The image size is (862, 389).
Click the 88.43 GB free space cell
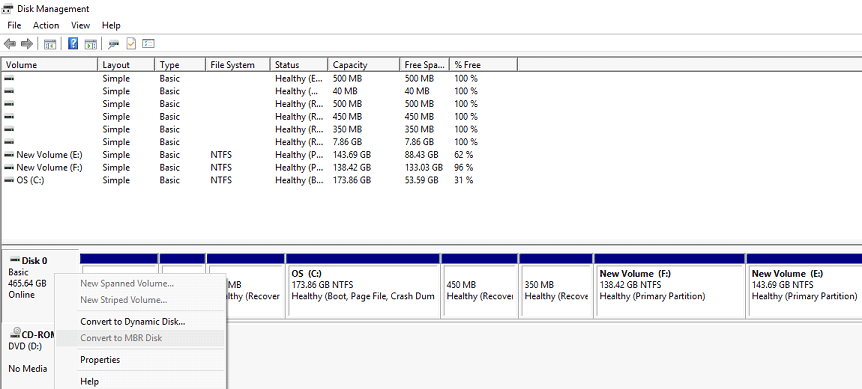(x=422, y=155)
